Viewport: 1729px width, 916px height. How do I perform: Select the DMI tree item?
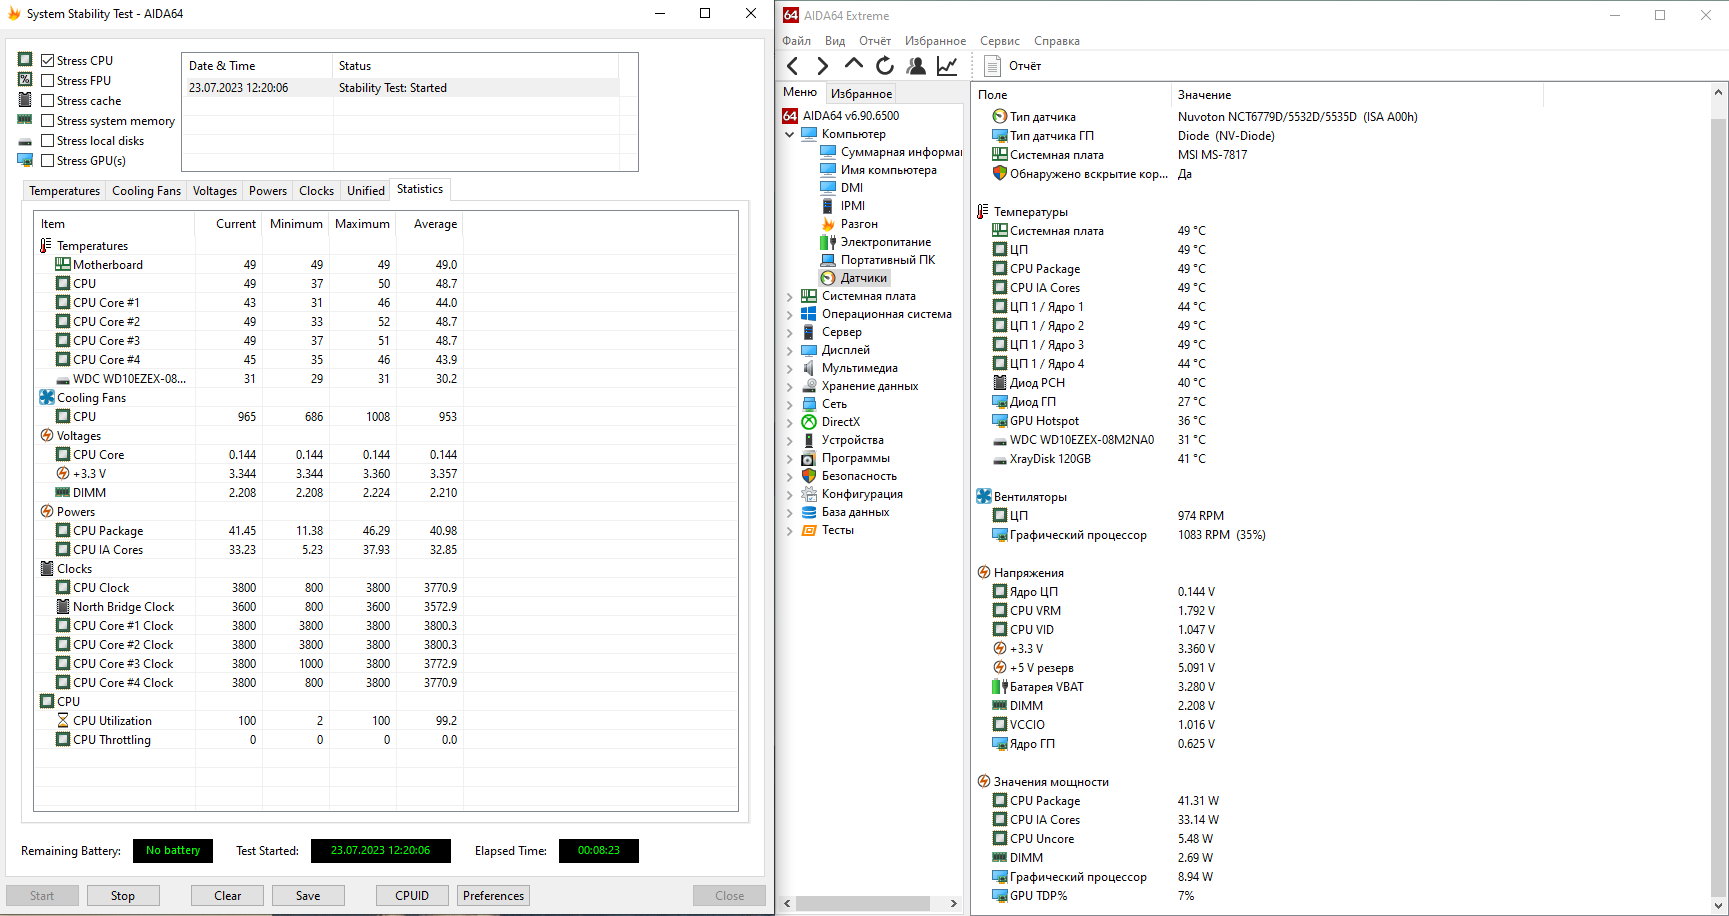(852, 188)
